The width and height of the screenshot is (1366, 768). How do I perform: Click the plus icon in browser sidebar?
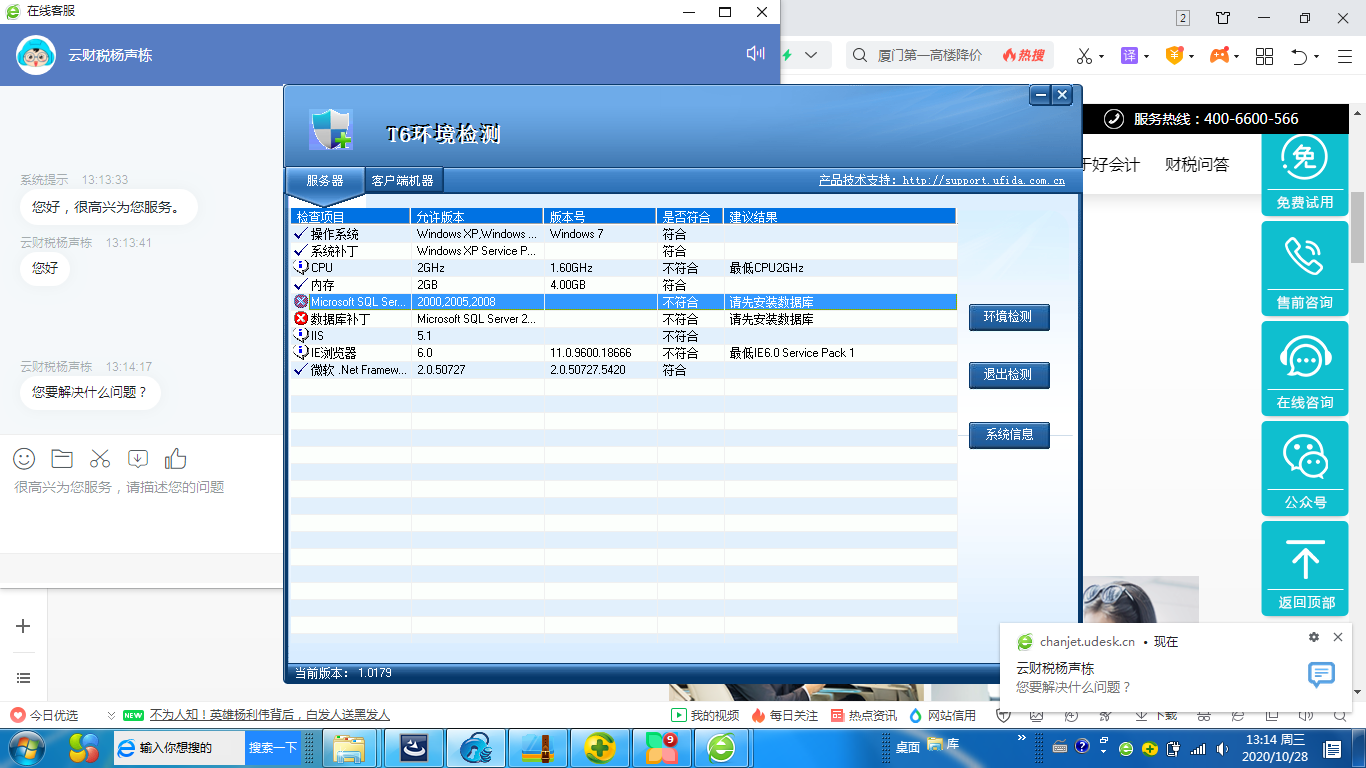point(24,626)
